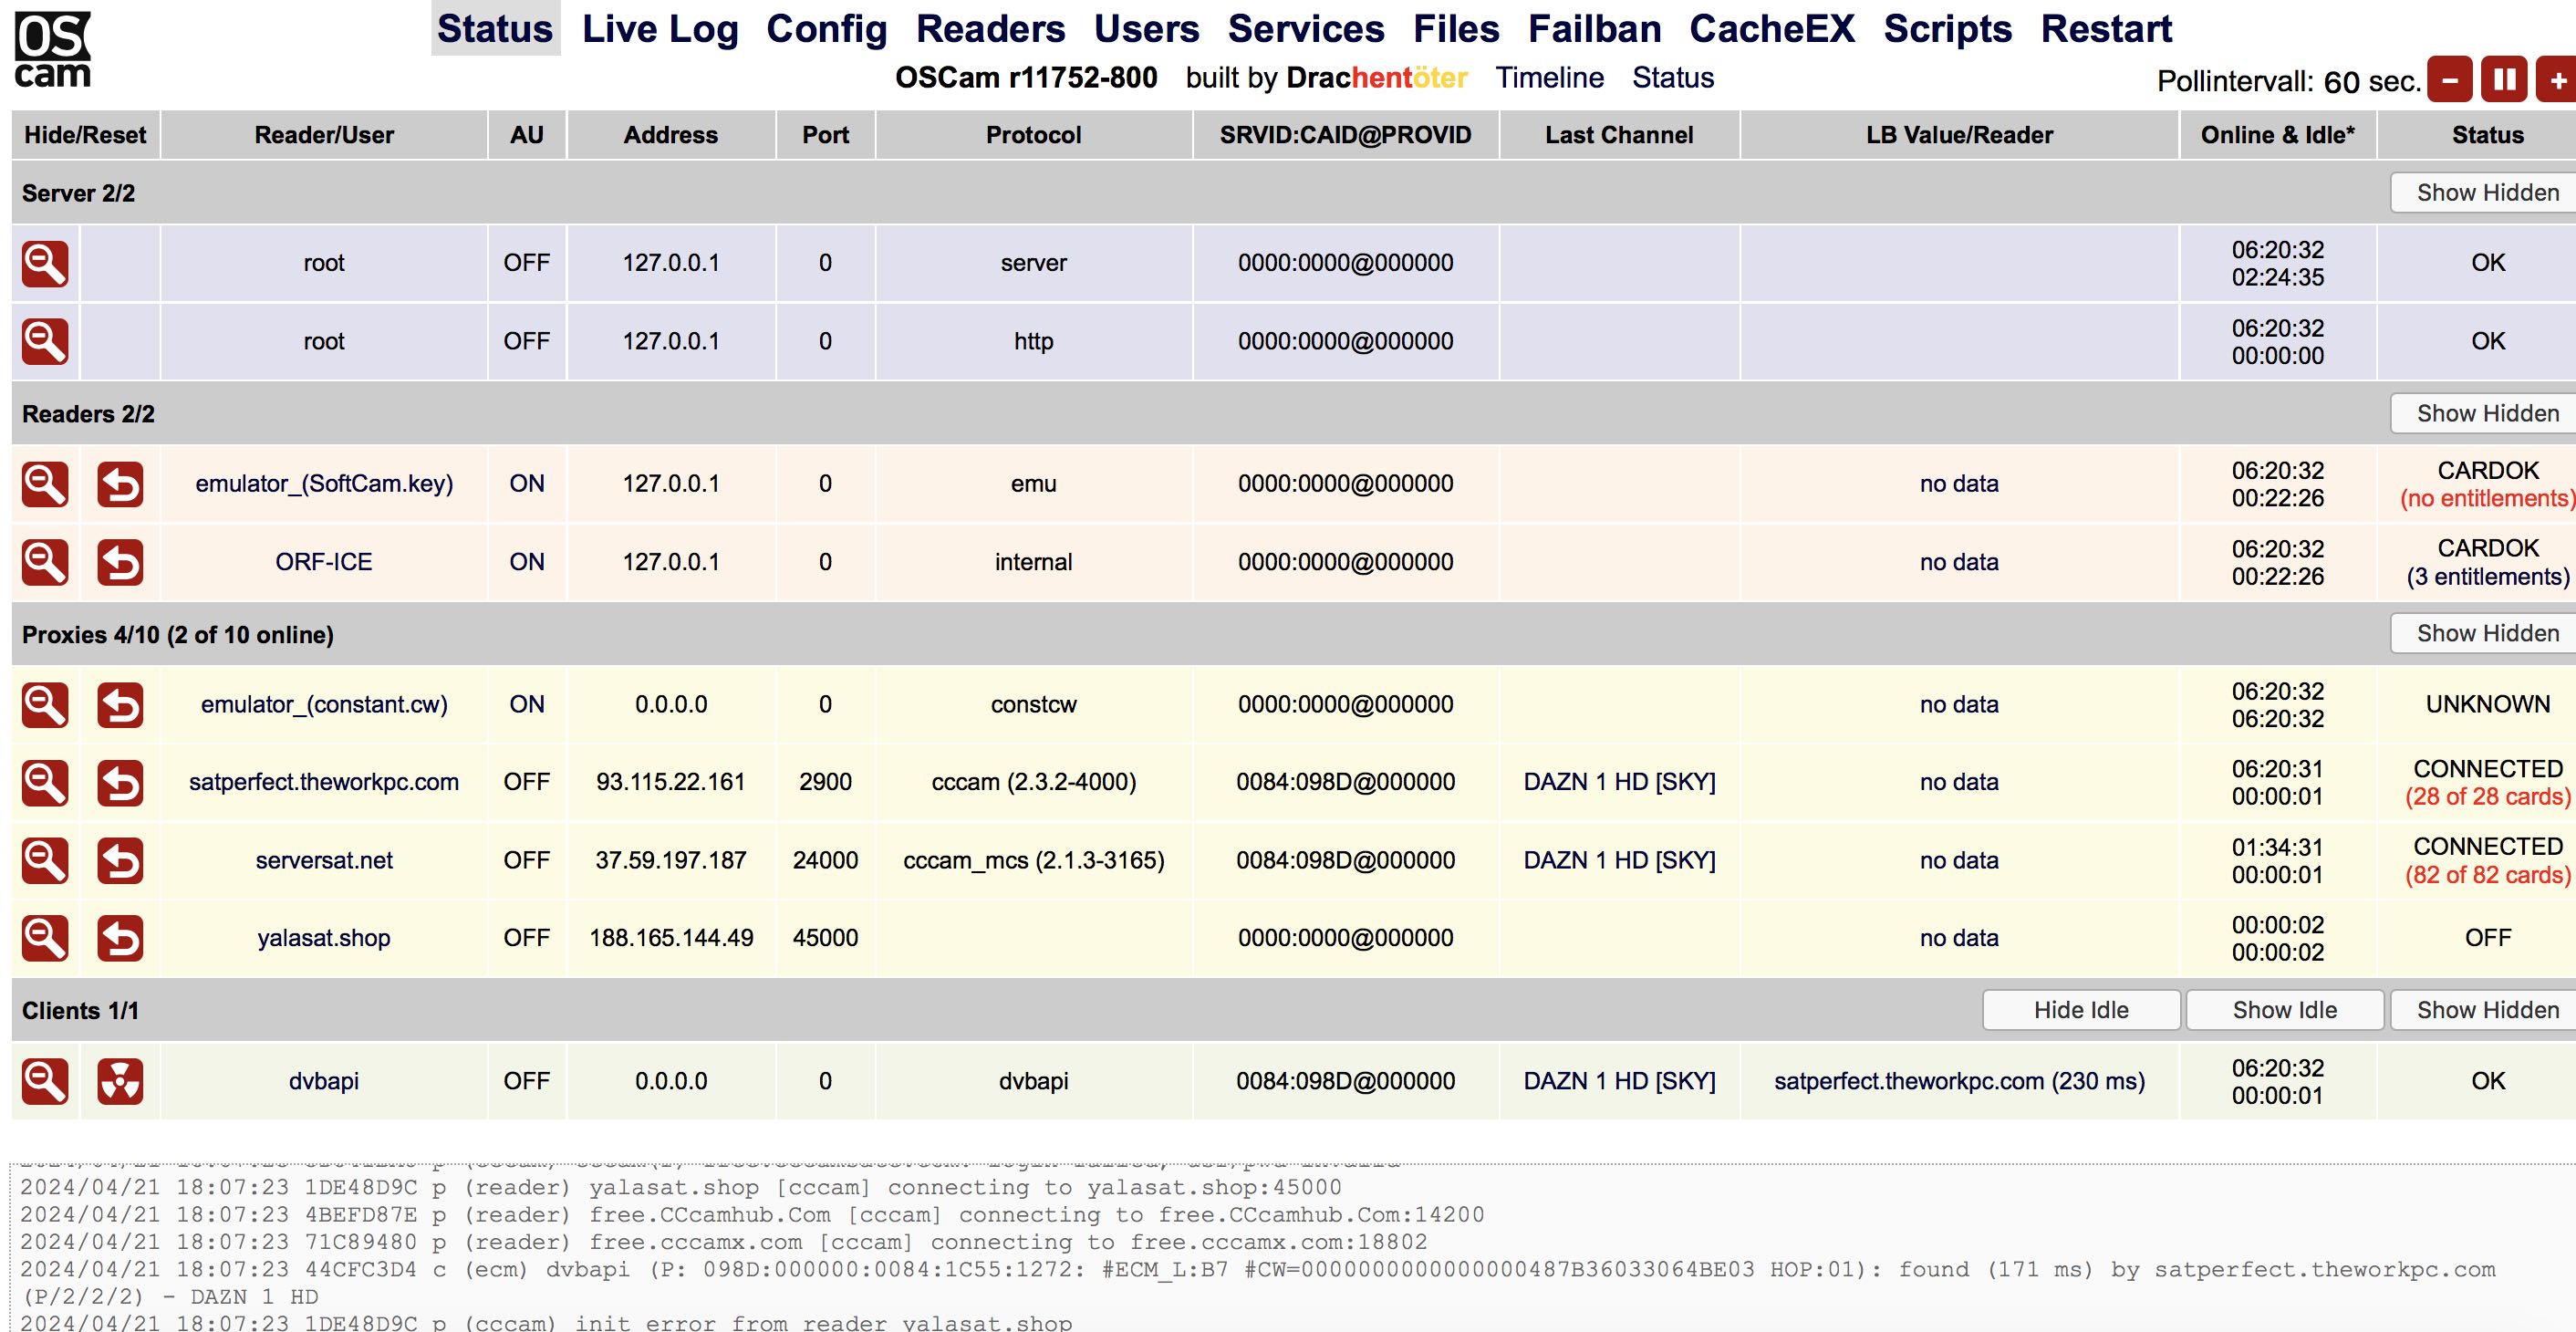Viewport: 2576px width, 1332px height.
Task: Click Hide Idle in Clients section
Action: click(x=2081, y=1010)
